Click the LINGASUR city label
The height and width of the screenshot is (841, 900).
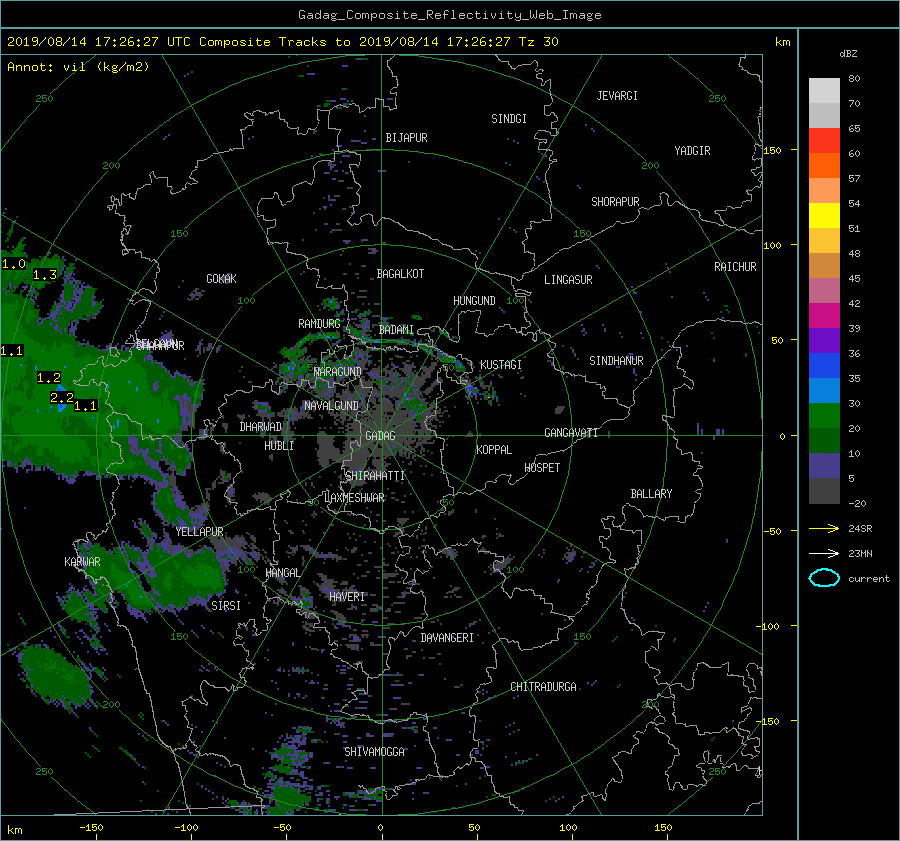(568, 280)
